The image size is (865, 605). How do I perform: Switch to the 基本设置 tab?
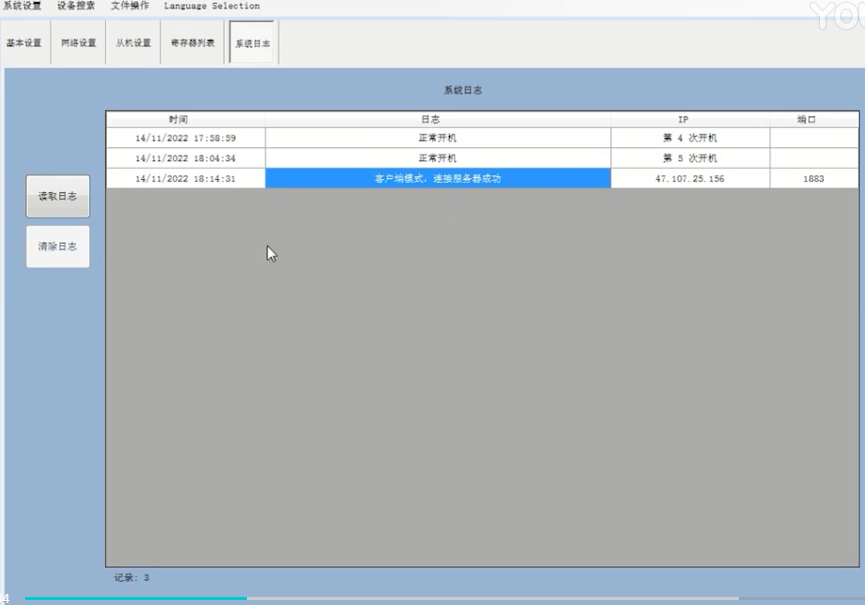24,43
